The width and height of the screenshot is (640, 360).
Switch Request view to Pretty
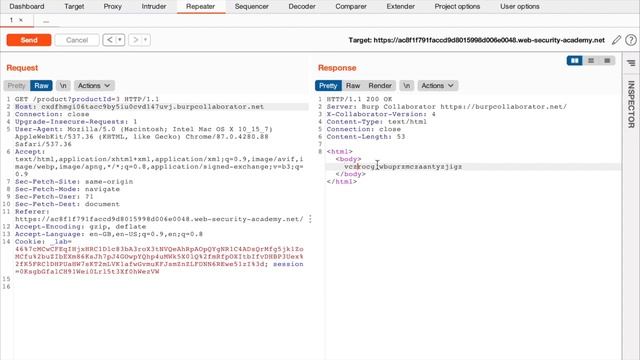(x=16, y=86)
